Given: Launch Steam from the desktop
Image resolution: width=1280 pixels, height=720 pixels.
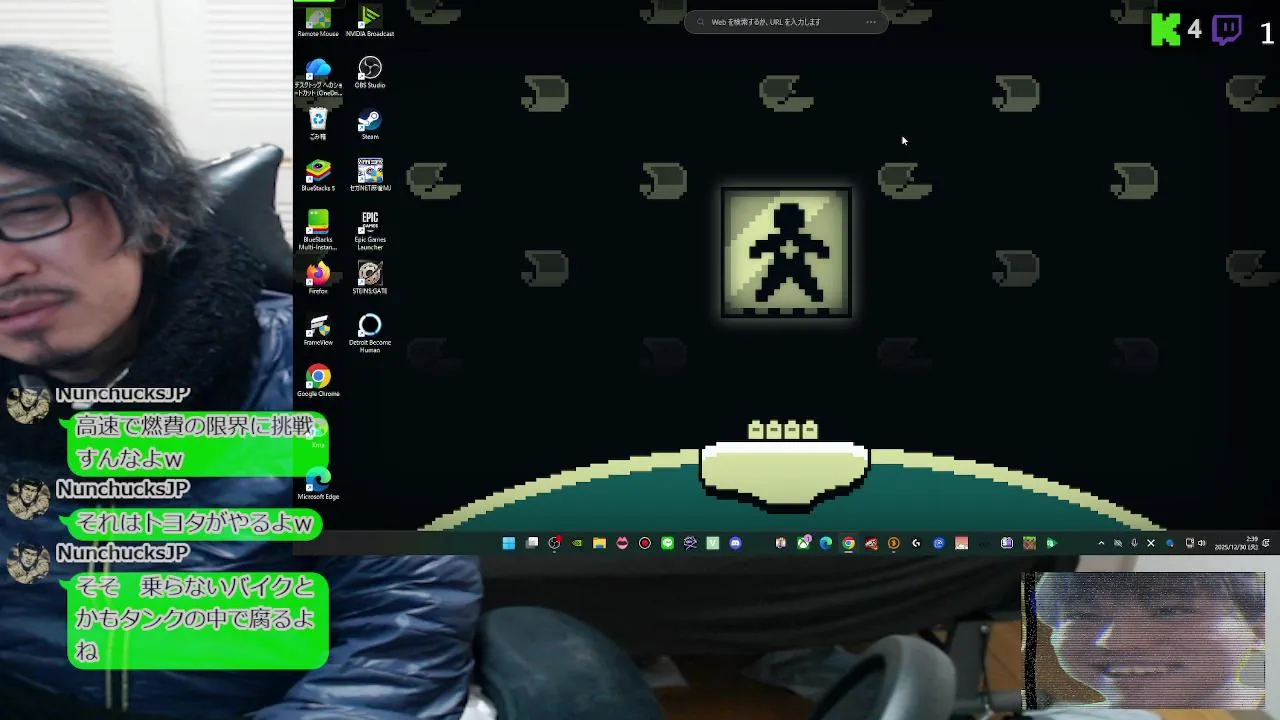Looking at the screenshot, I should 370,124.
